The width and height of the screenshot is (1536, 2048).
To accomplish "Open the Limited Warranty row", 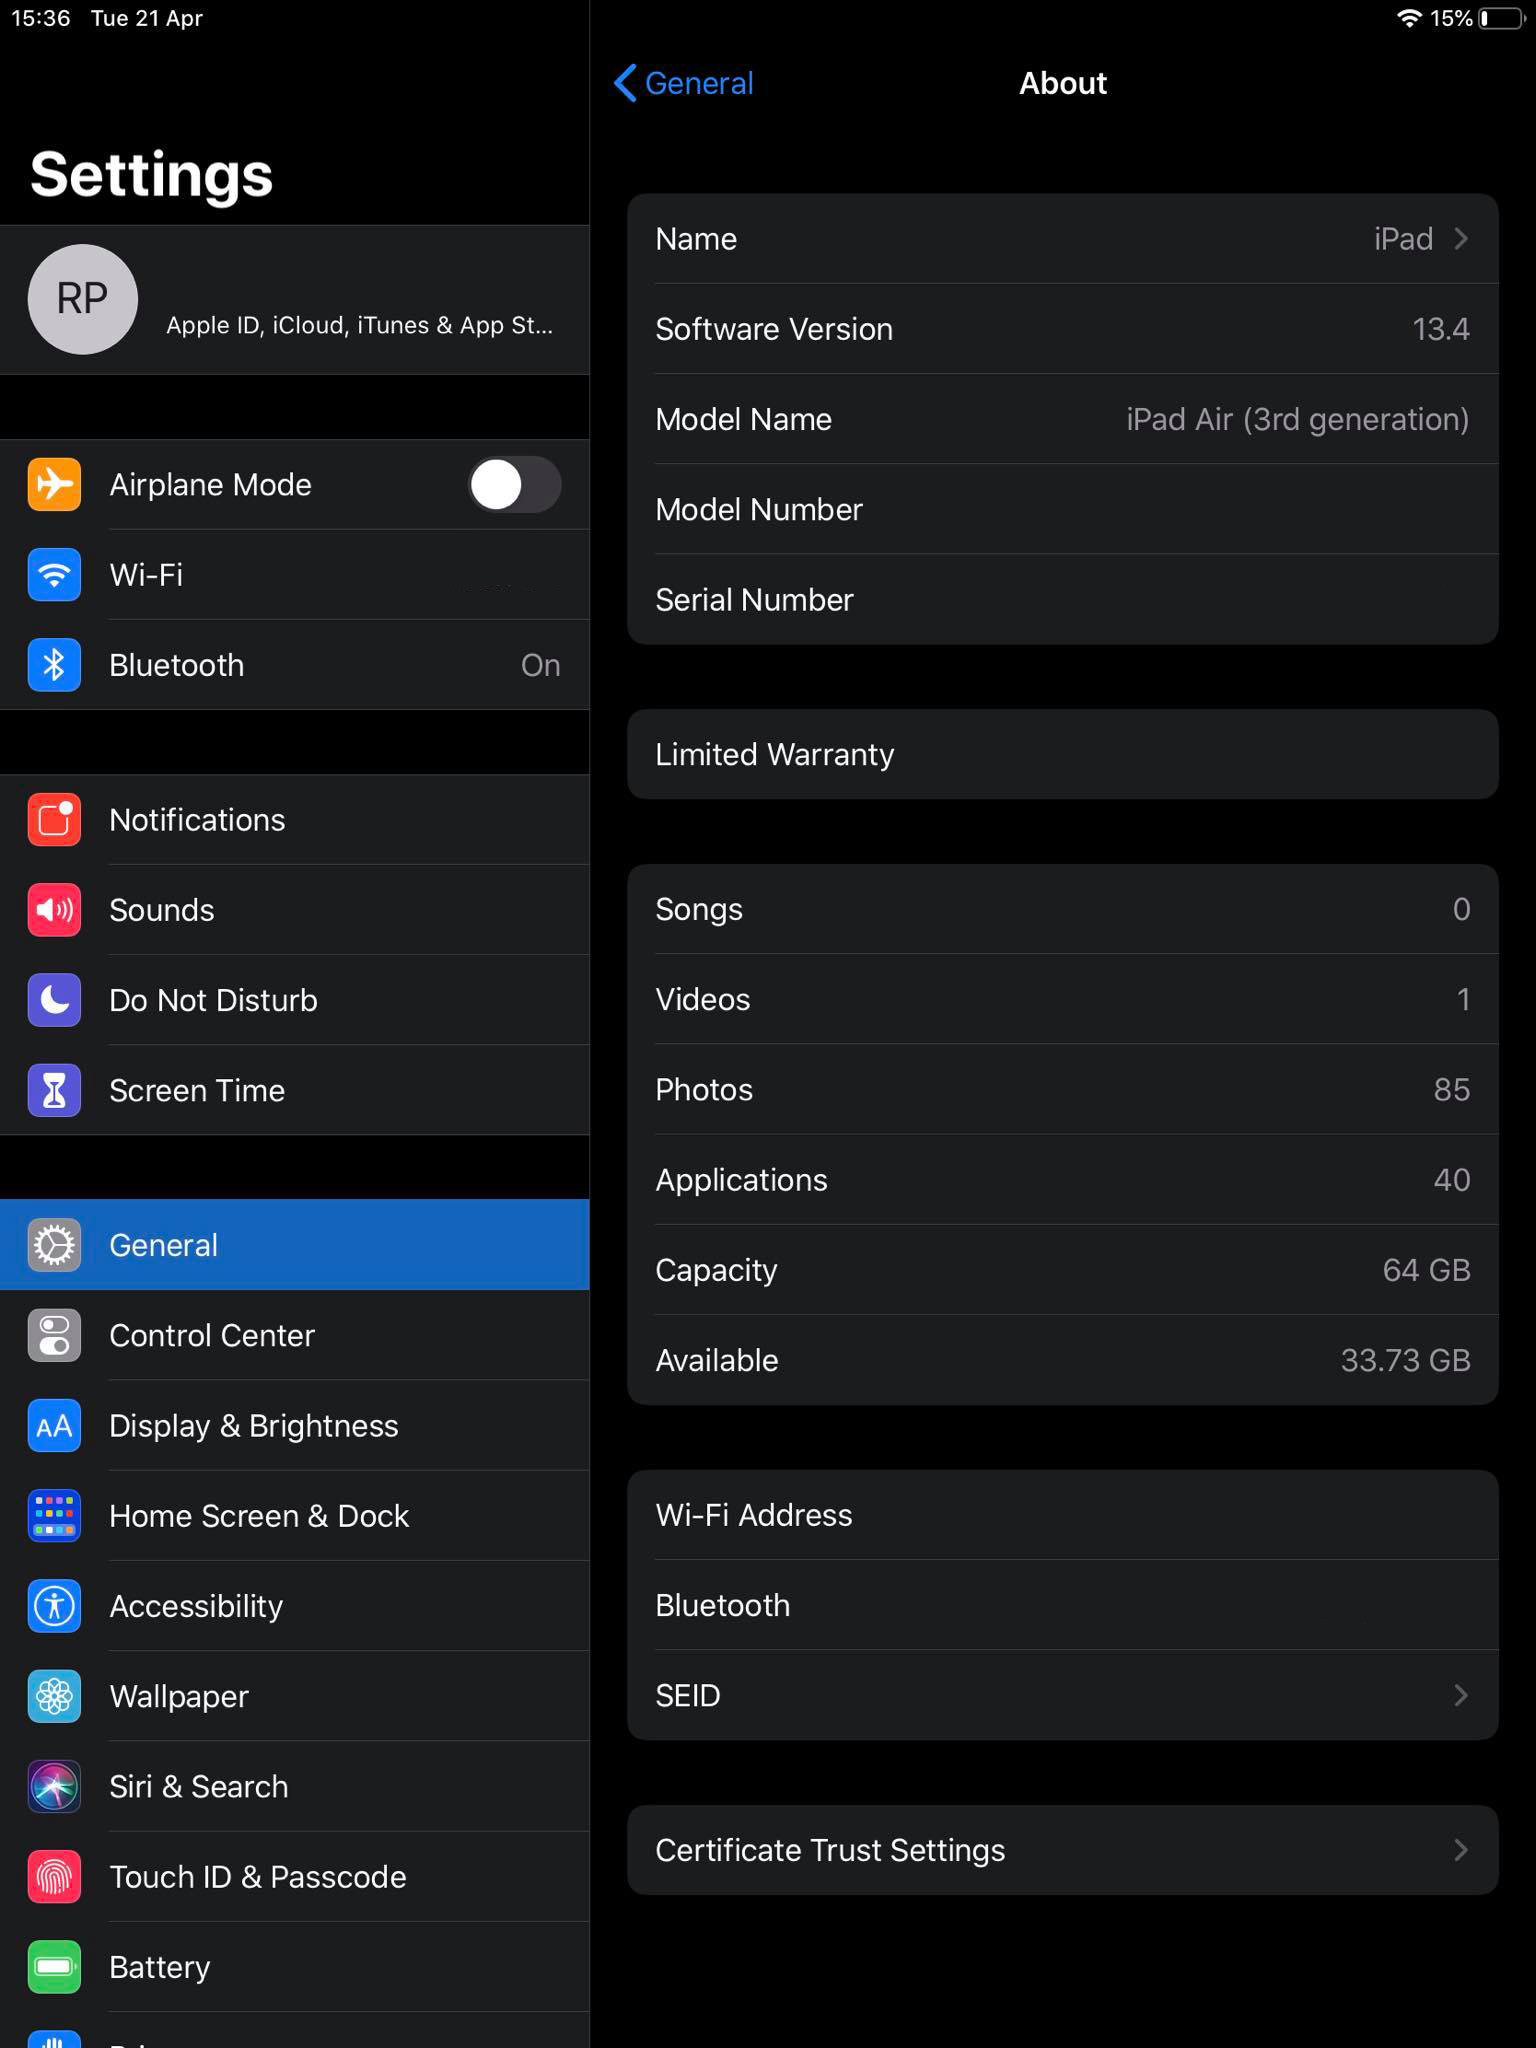I will pyautogui.click(x=1062, y=754).
